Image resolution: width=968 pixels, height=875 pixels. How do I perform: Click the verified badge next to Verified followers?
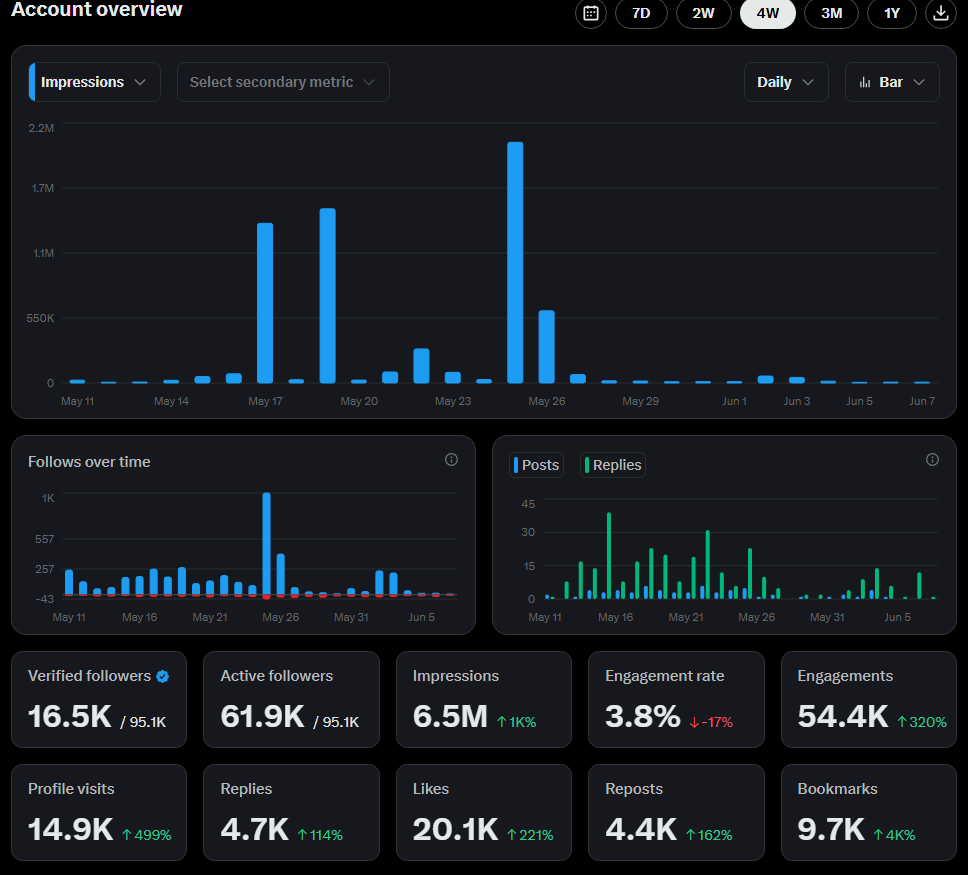pos(163,676)
